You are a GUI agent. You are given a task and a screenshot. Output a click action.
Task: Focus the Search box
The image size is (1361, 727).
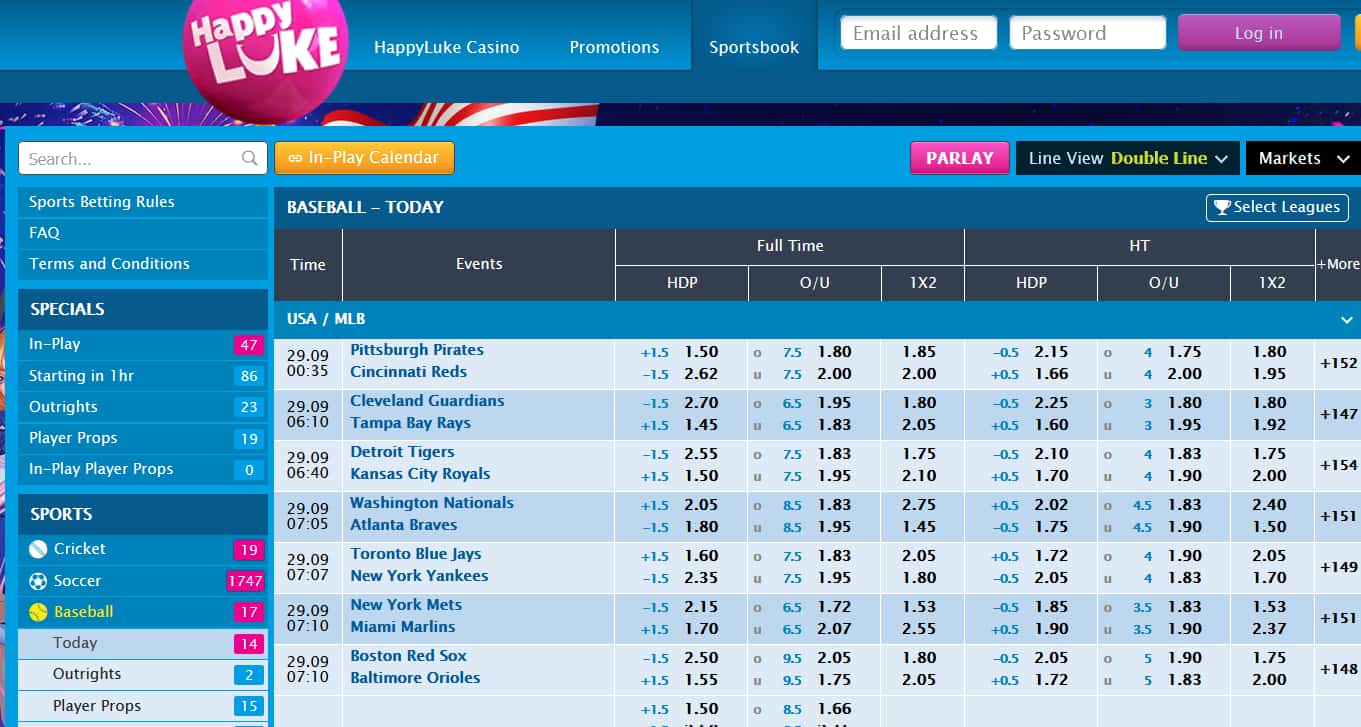point(143,158)
